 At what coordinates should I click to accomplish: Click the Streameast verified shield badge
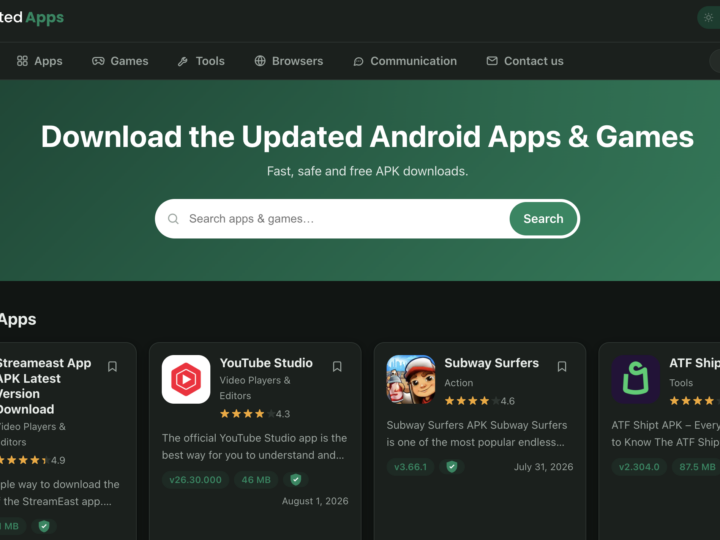pyautogui.click(x=44, y=526)
